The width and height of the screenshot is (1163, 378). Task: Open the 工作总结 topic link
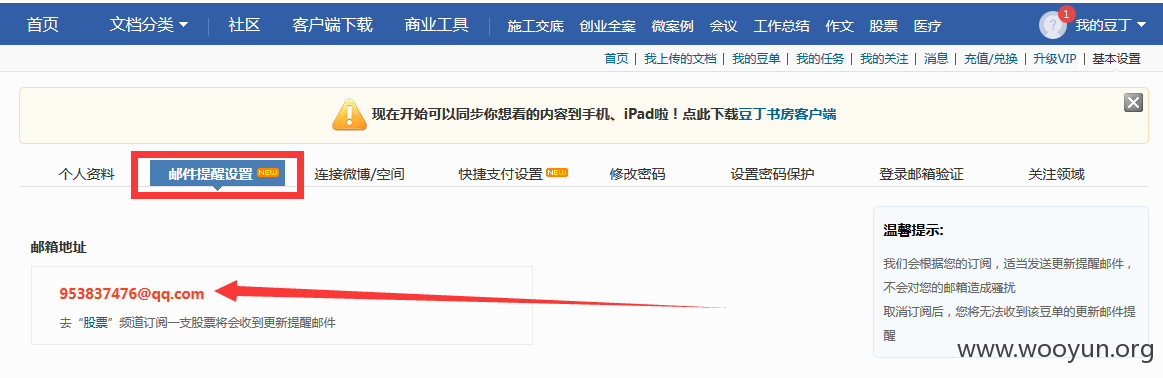[781, 26]
